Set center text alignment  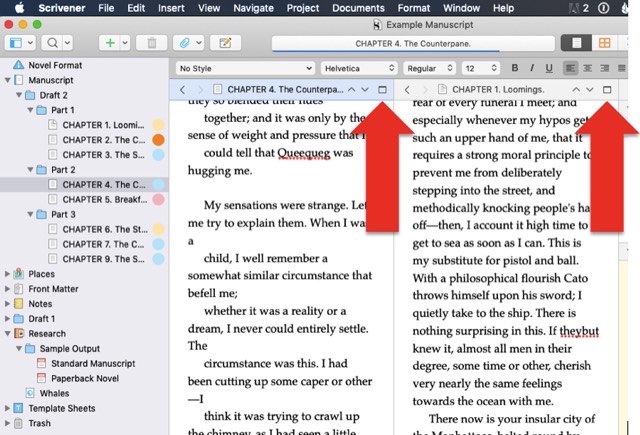[x=587, y=68]
